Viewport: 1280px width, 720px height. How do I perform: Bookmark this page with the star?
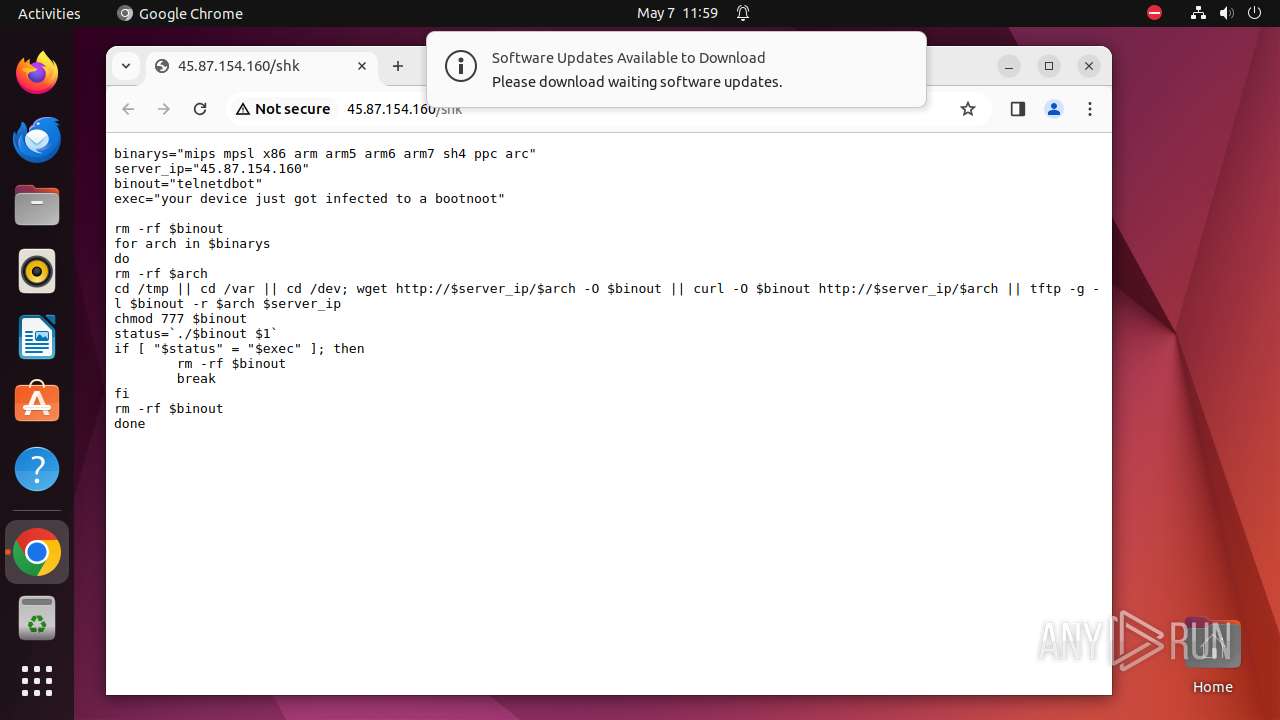(x=967, y=109)
